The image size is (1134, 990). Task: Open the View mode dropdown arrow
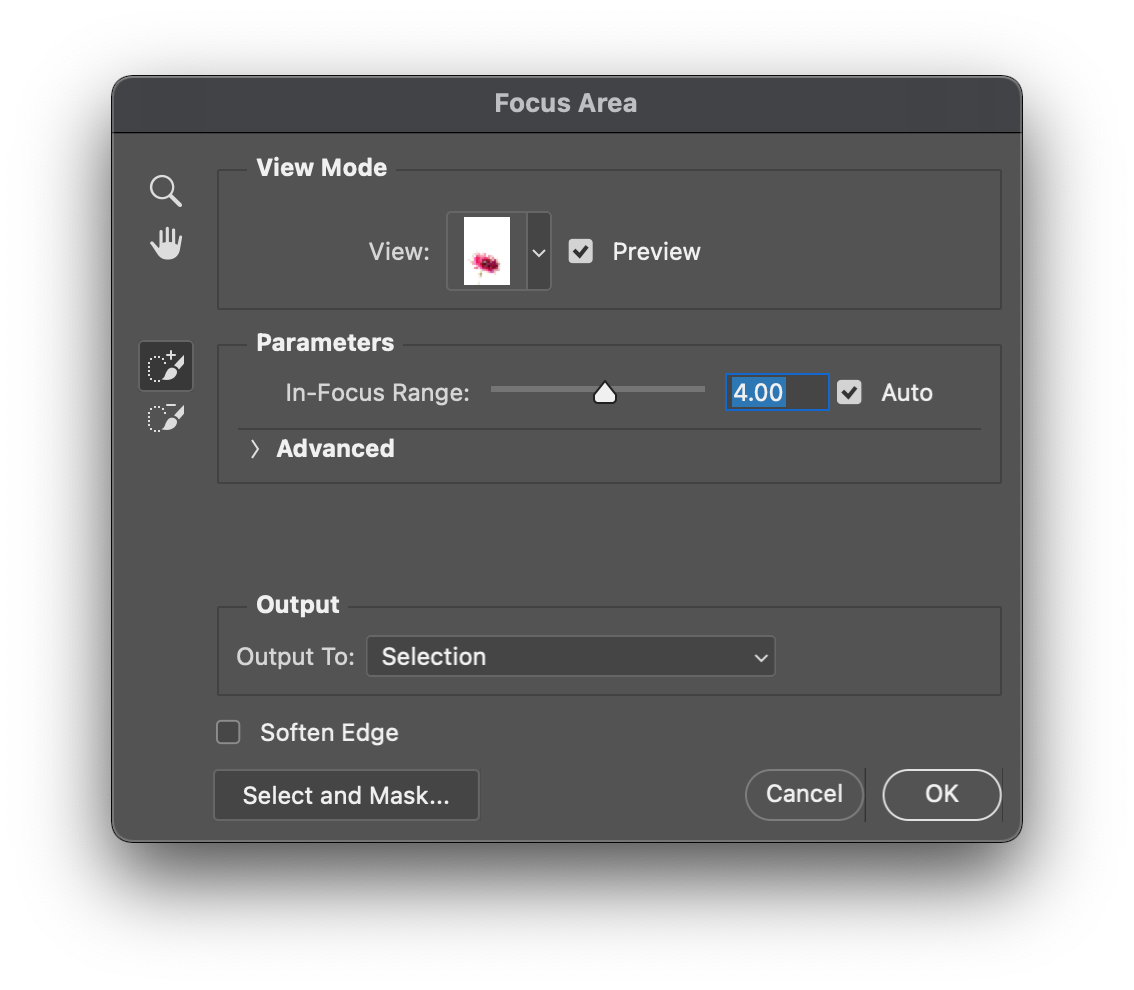point(539,252)
